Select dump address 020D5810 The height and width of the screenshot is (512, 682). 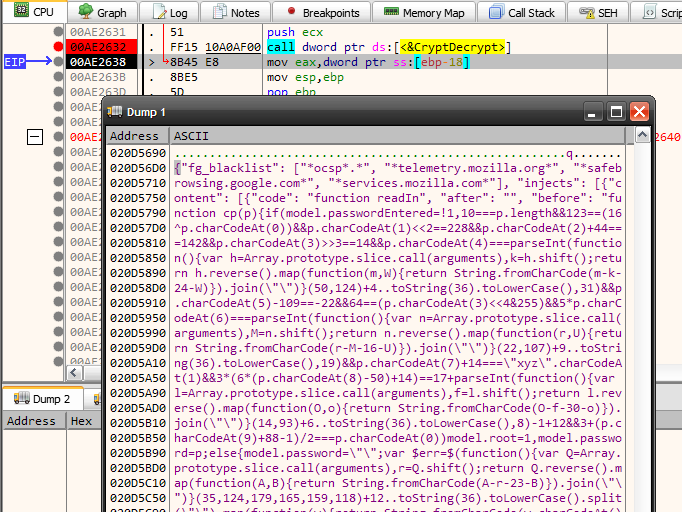(138, 243)
